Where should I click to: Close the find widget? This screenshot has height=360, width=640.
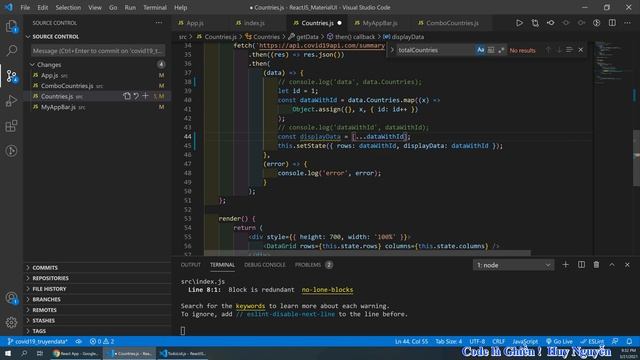pyautogui.click(x=581, y=50)
